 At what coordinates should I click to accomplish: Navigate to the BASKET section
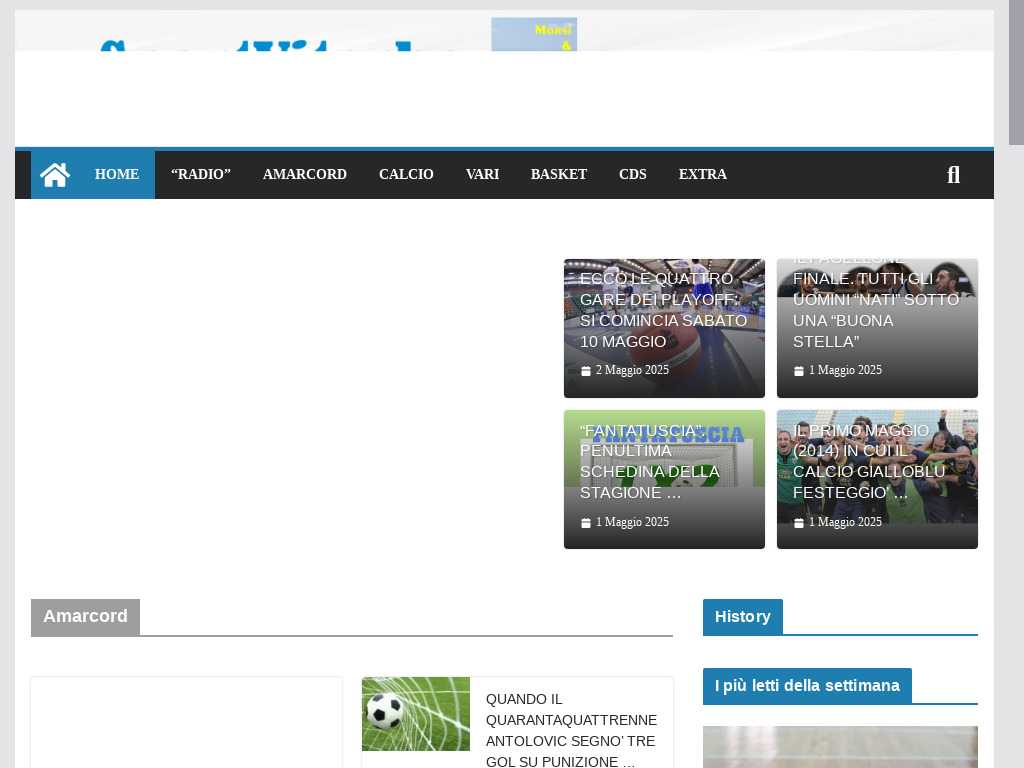[558, 174]
